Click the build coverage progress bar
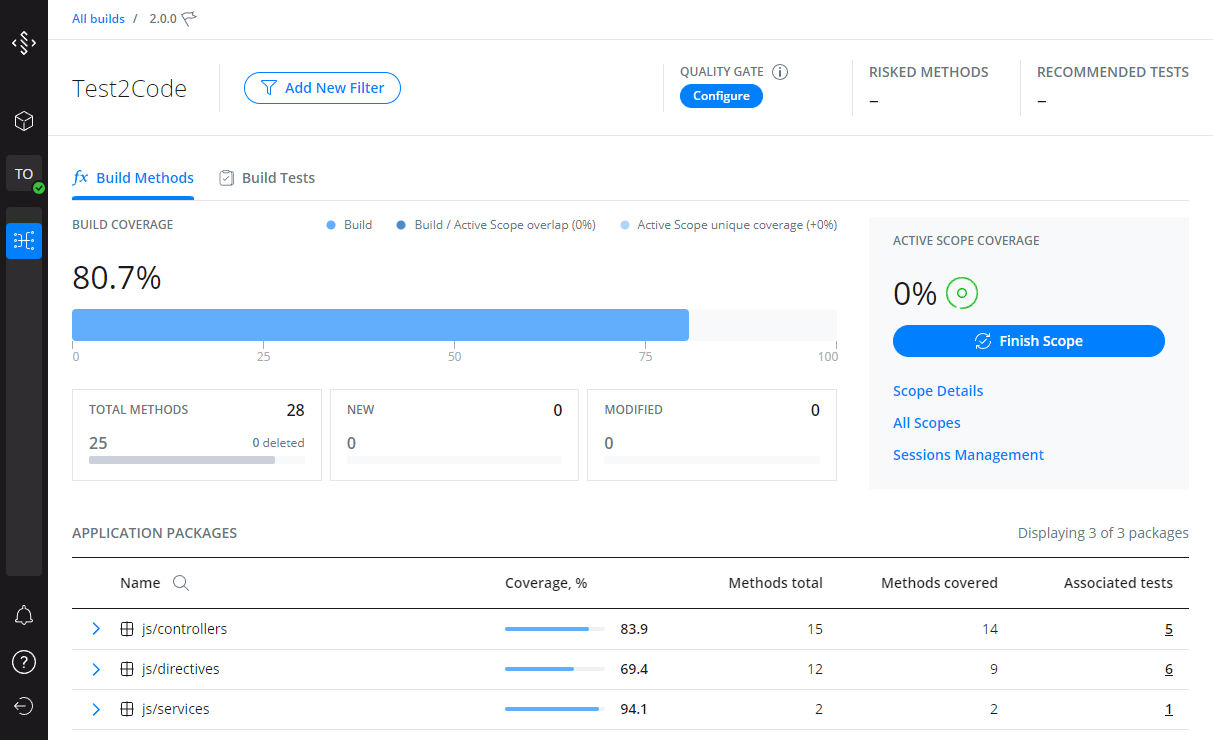Screen dimensions: 1213x740 tap(454, 325)
